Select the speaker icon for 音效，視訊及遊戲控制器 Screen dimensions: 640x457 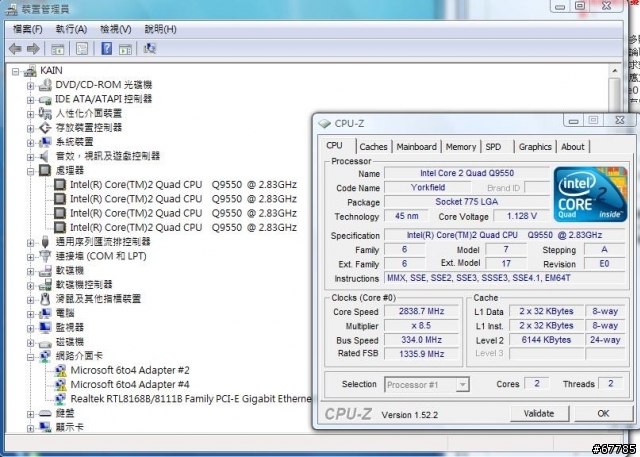[x=45, y=156]
